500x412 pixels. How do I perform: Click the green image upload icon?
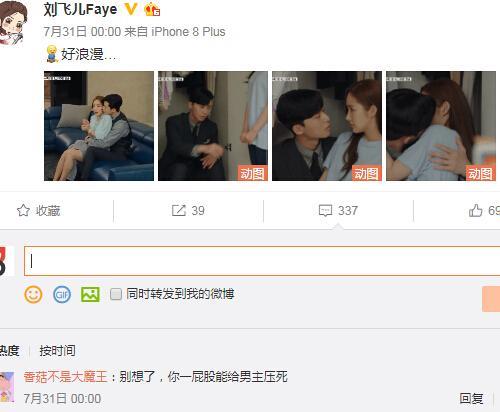pyautogui.click(x=90, y=295)
